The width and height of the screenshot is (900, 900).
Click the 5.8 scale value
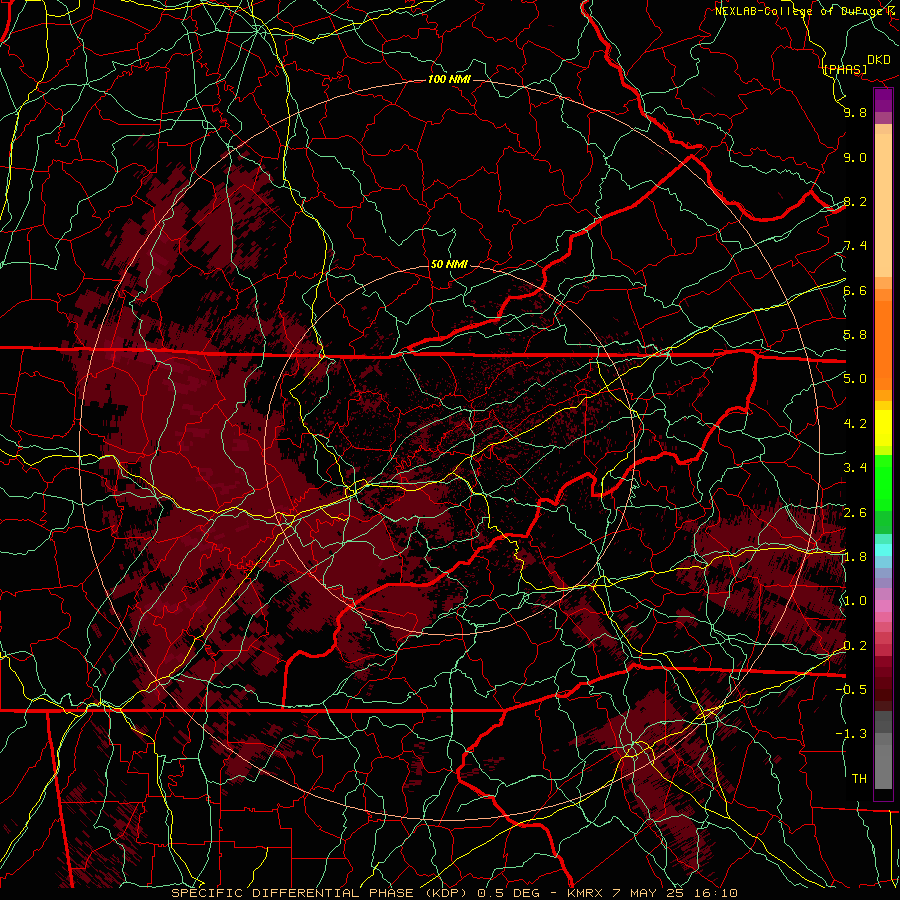tap(855, 335)
